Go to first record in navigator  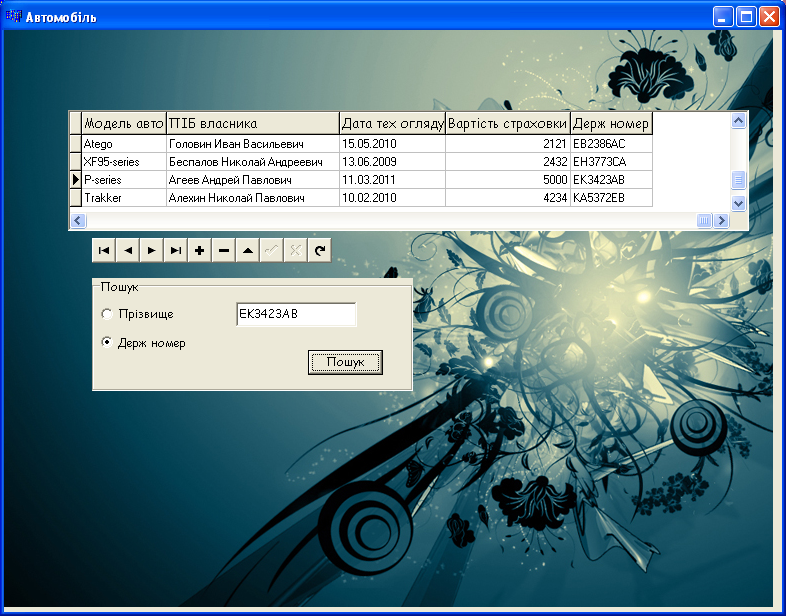(104, 251)
